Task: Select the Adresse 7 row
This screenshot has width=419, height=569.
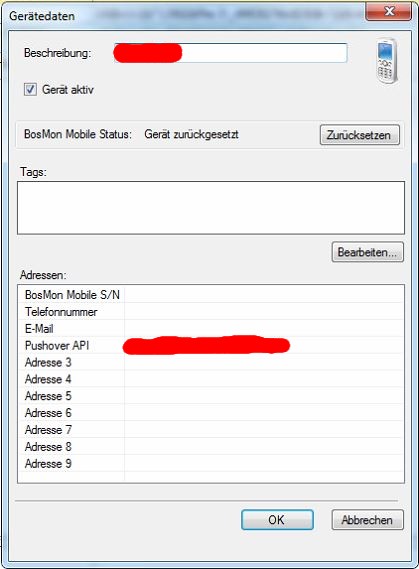Action: pyautogui.click(x=211, y=430)
